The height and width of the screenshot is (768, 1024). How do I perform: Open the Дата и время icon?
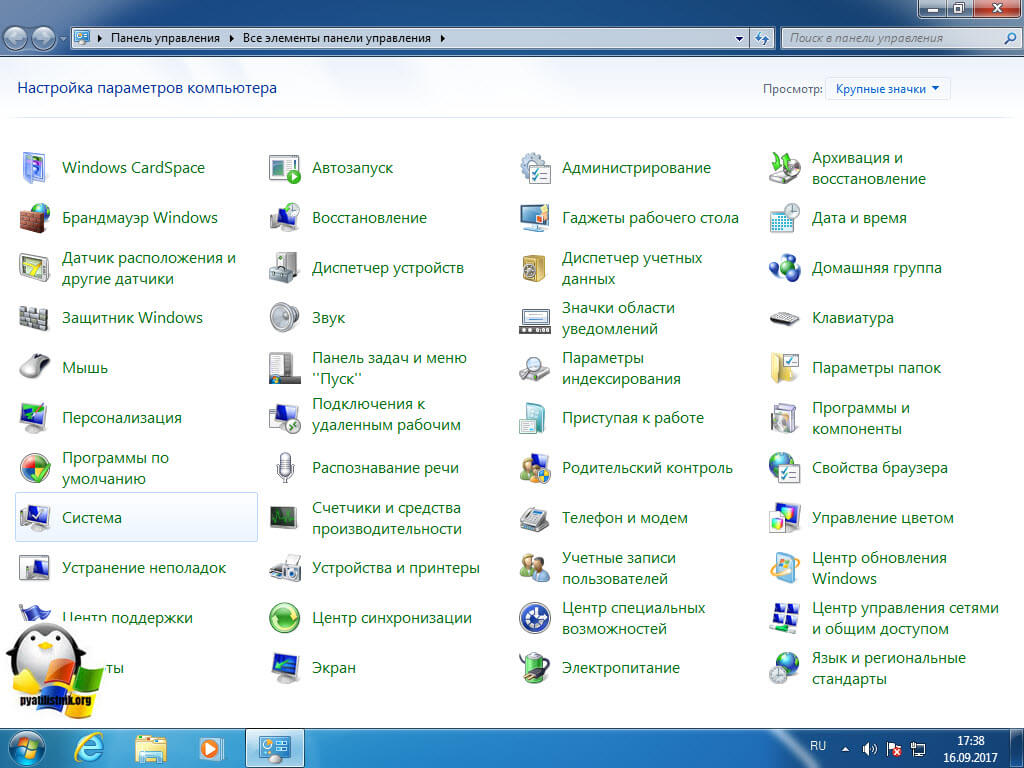click(x=784, y=218)
